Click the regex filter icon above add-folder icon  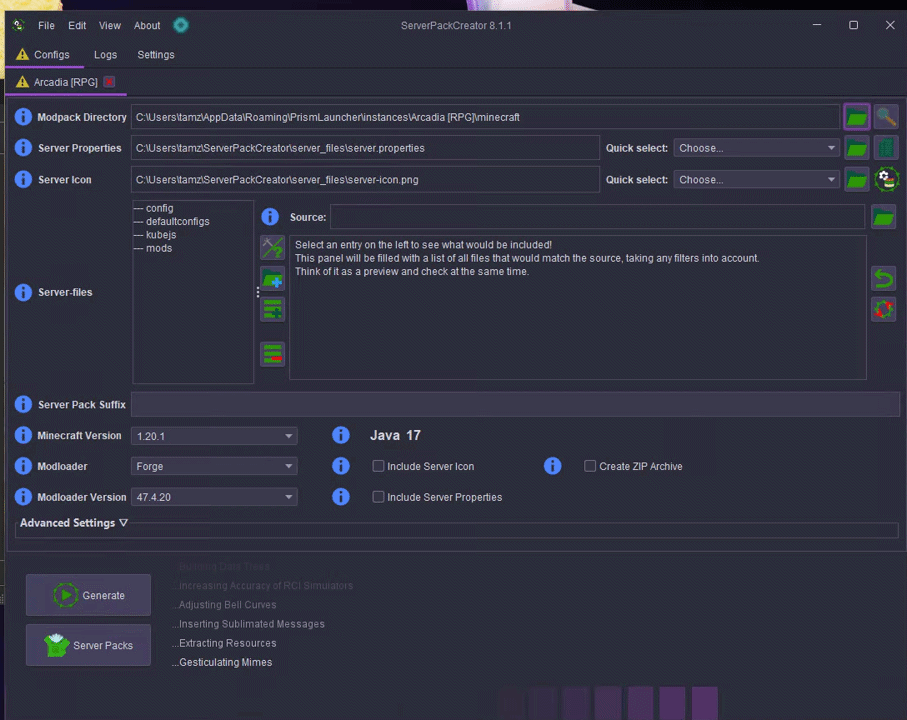point(272,248)
